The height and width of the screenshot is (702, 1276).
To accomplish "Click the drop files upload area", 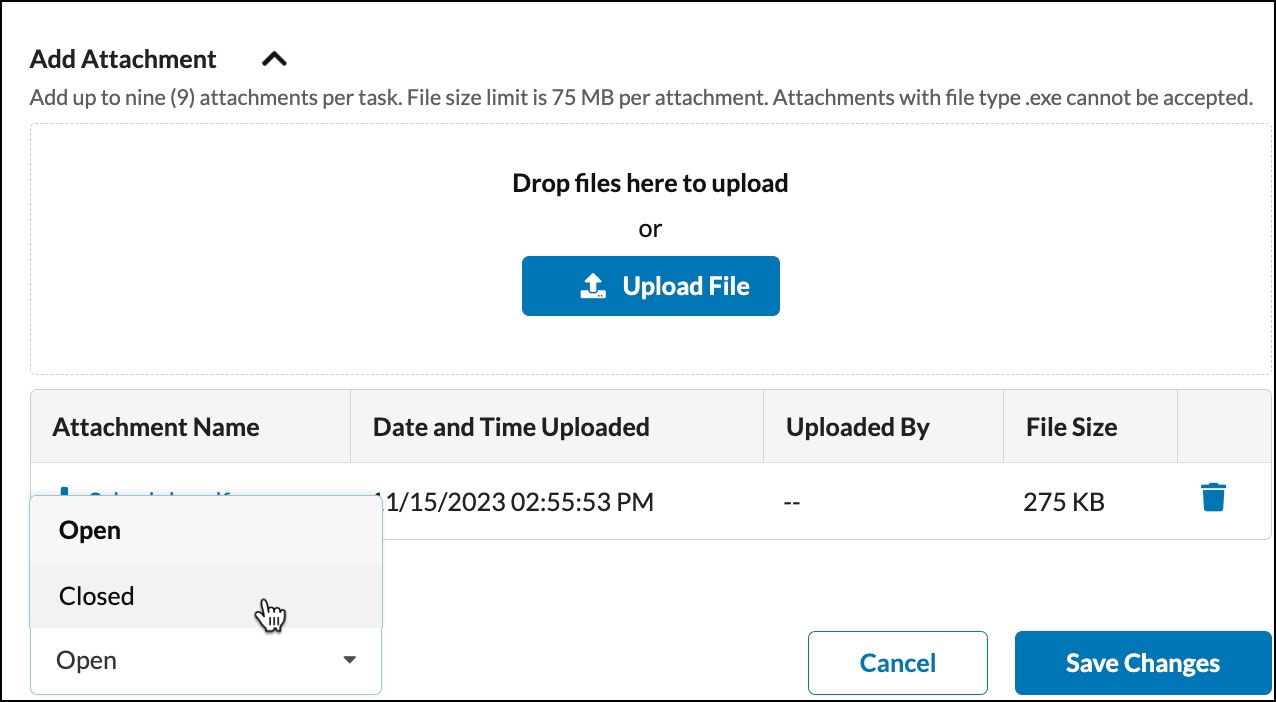I will [x=650, y=249].
